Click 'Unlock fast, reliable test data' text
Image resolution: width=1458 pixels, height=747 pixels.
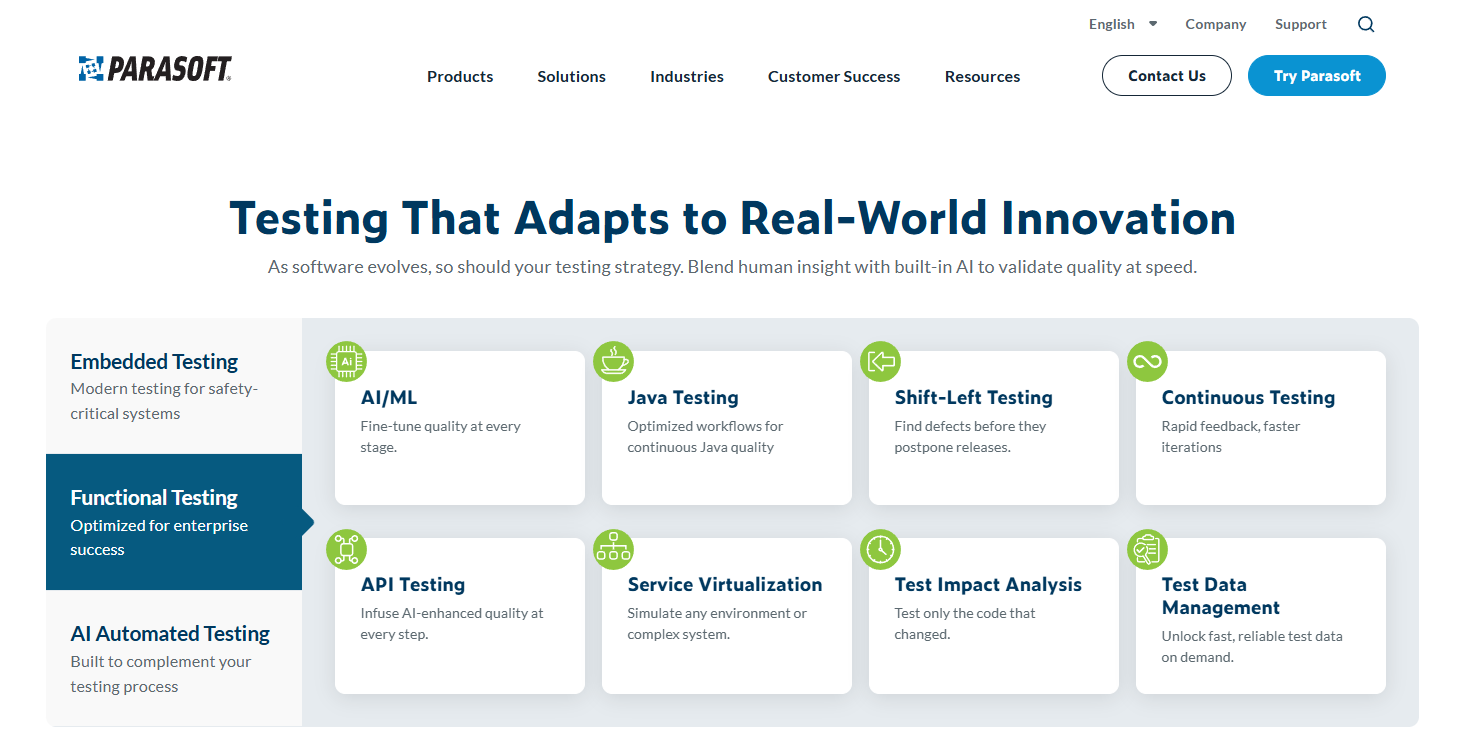[1252, 636]
